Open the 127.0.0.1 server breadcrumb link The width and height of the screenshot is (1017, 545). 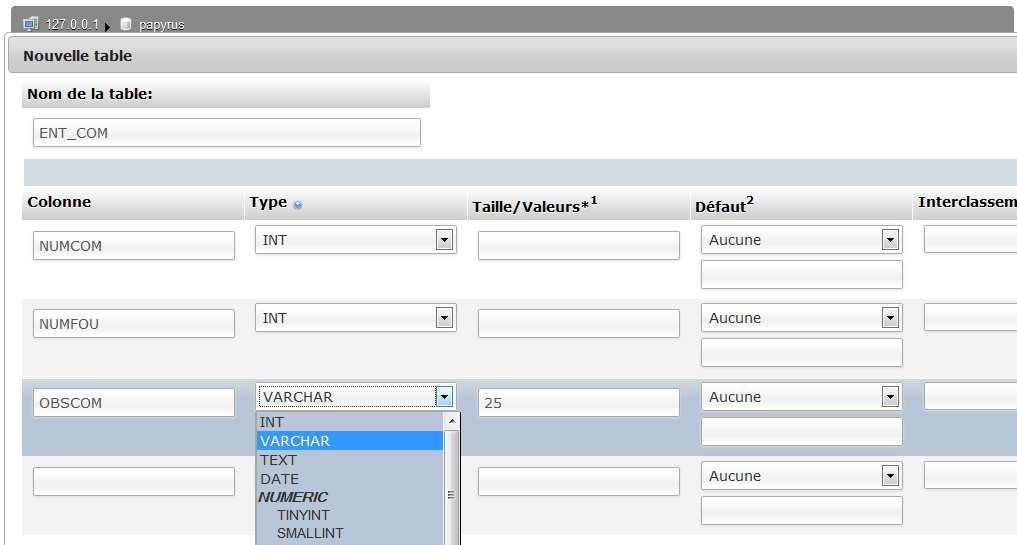click(x=72, y=24)
